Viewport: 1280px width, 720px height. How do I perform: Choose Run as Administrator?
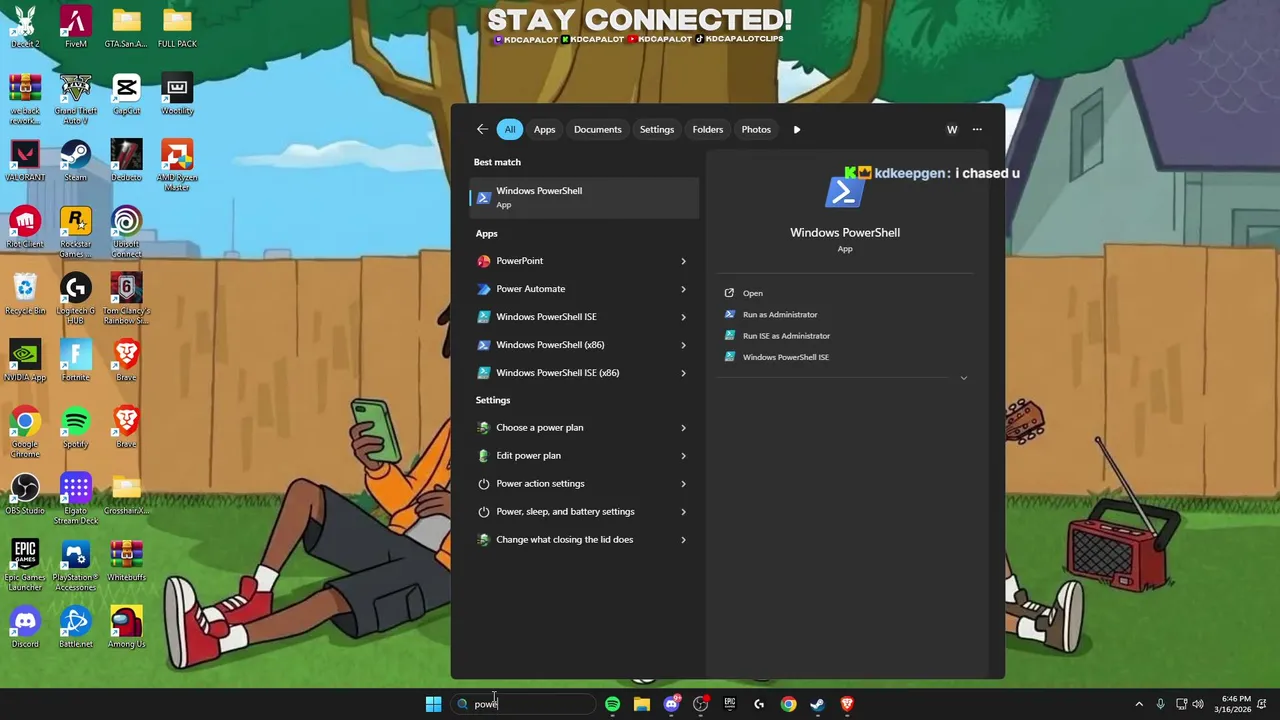(x=780, y=314)
